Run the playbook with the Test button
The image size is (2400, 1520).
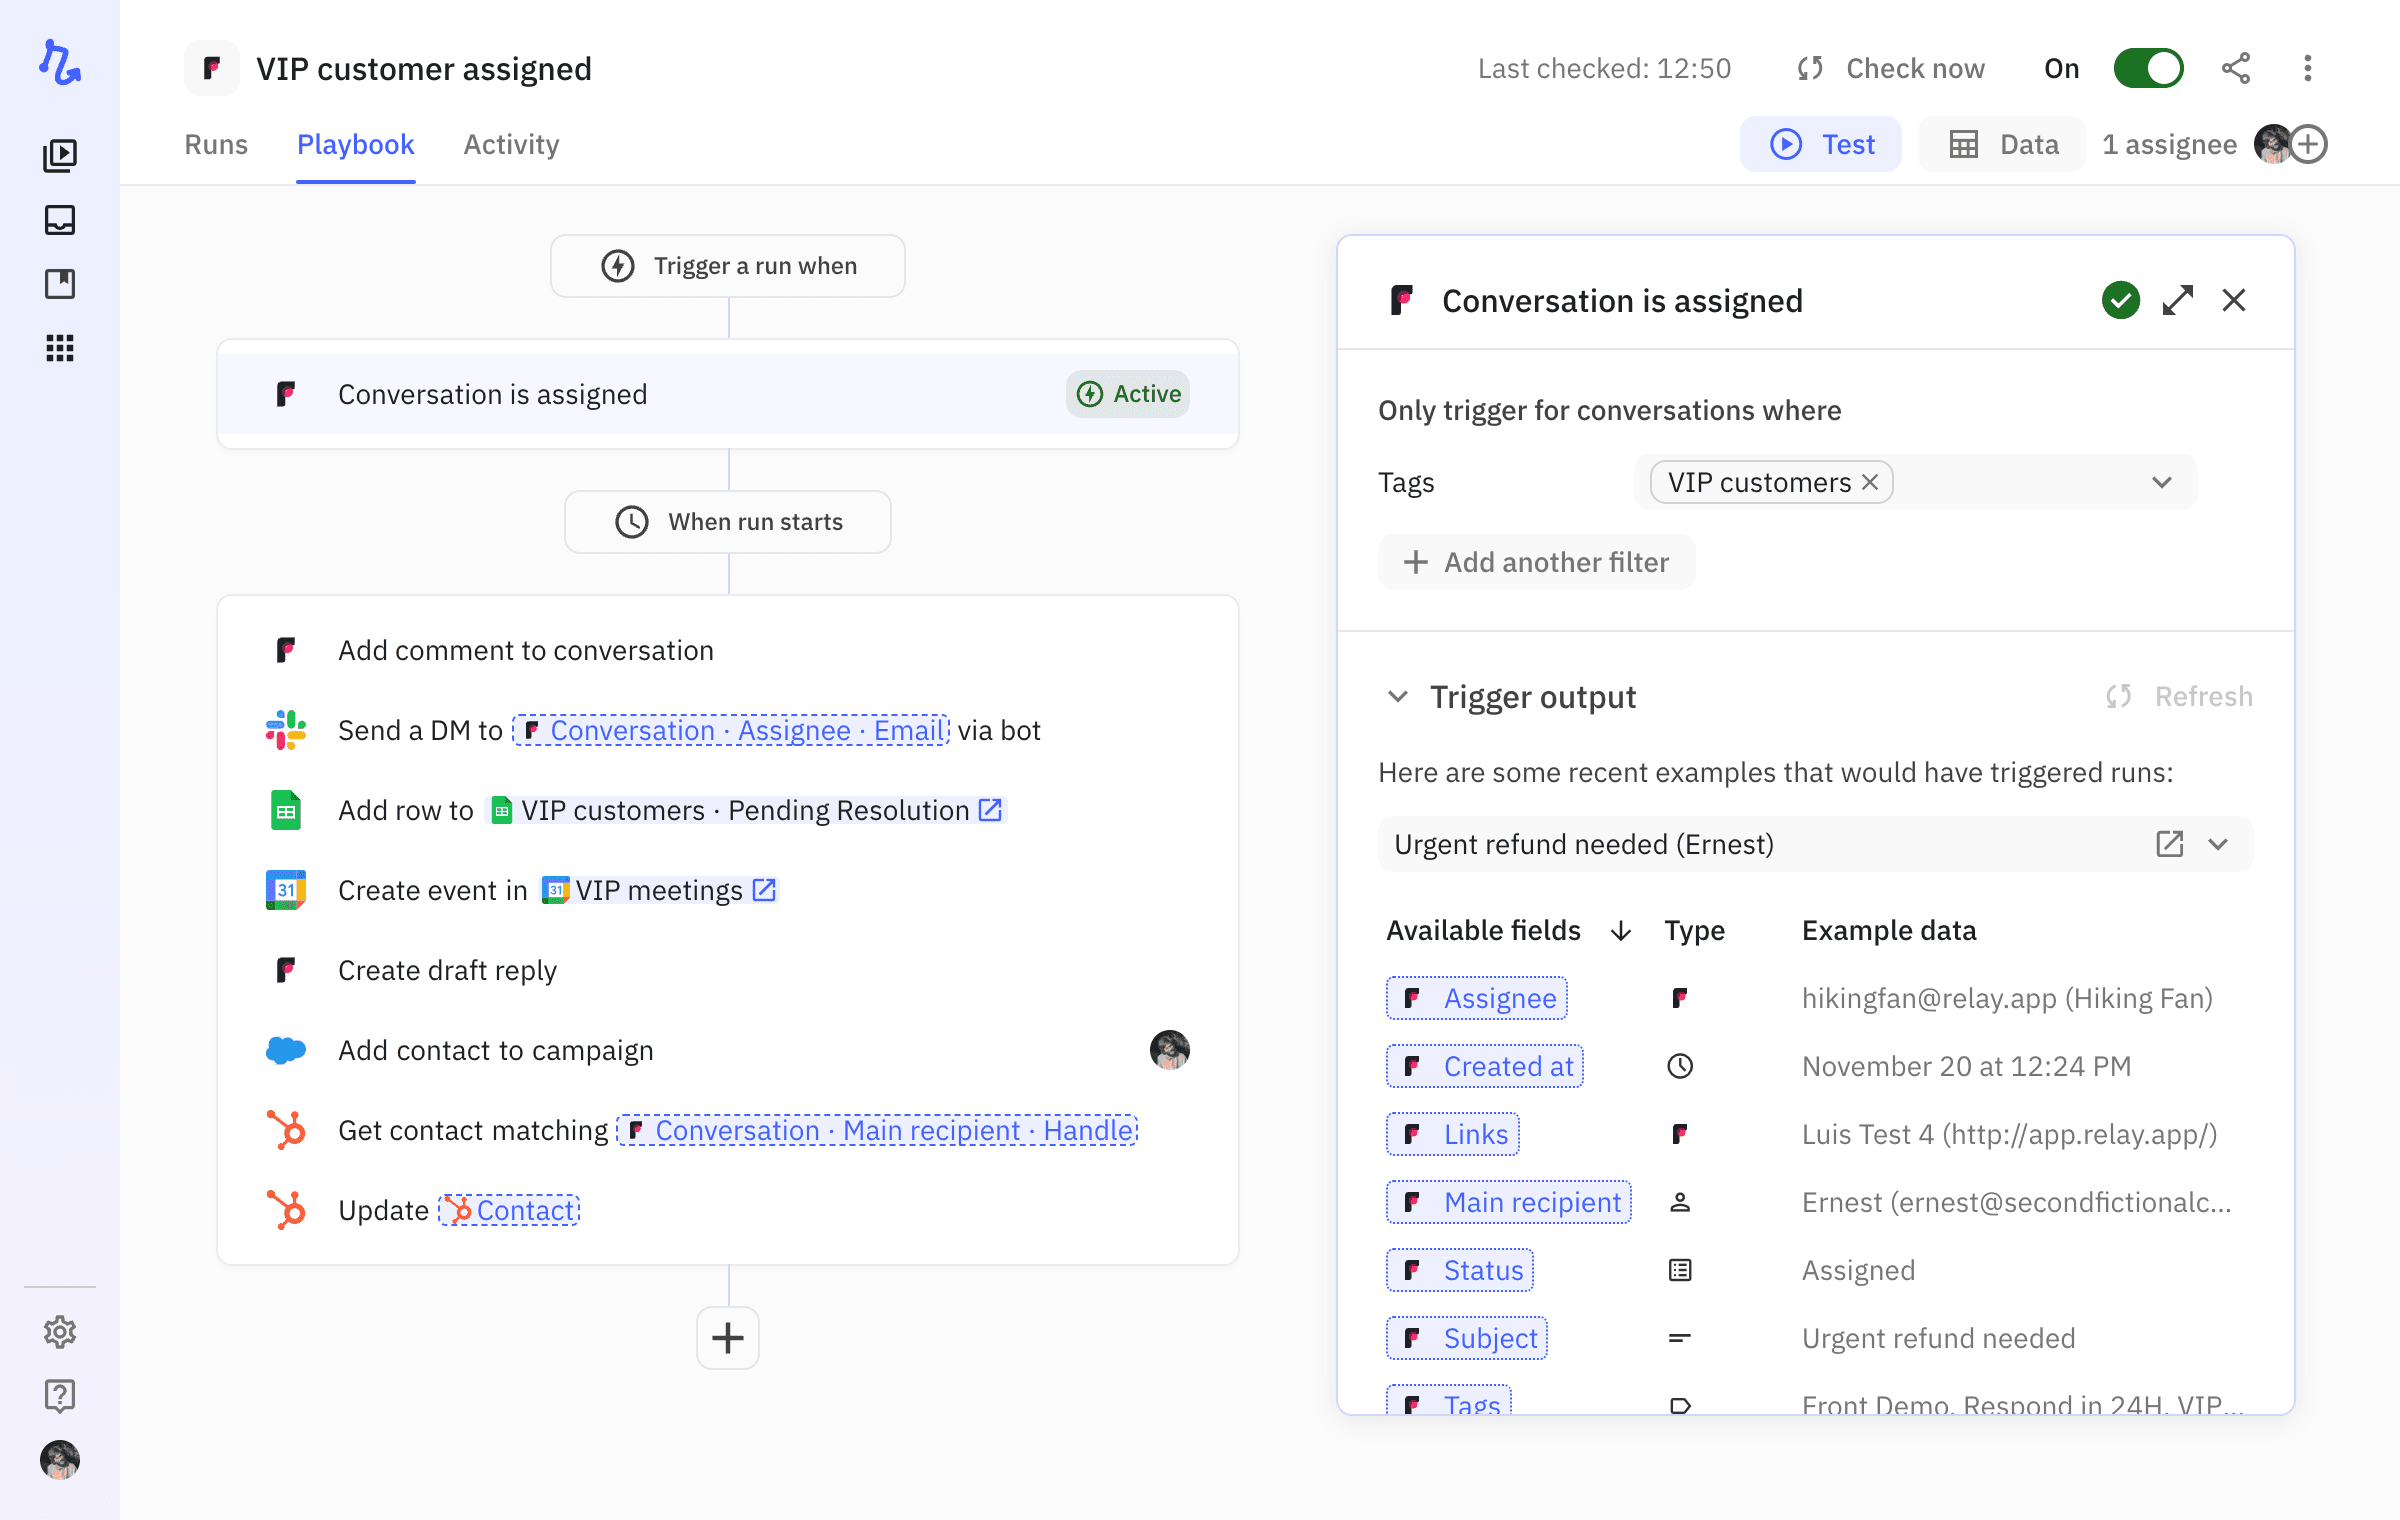tap(1821, 144)
